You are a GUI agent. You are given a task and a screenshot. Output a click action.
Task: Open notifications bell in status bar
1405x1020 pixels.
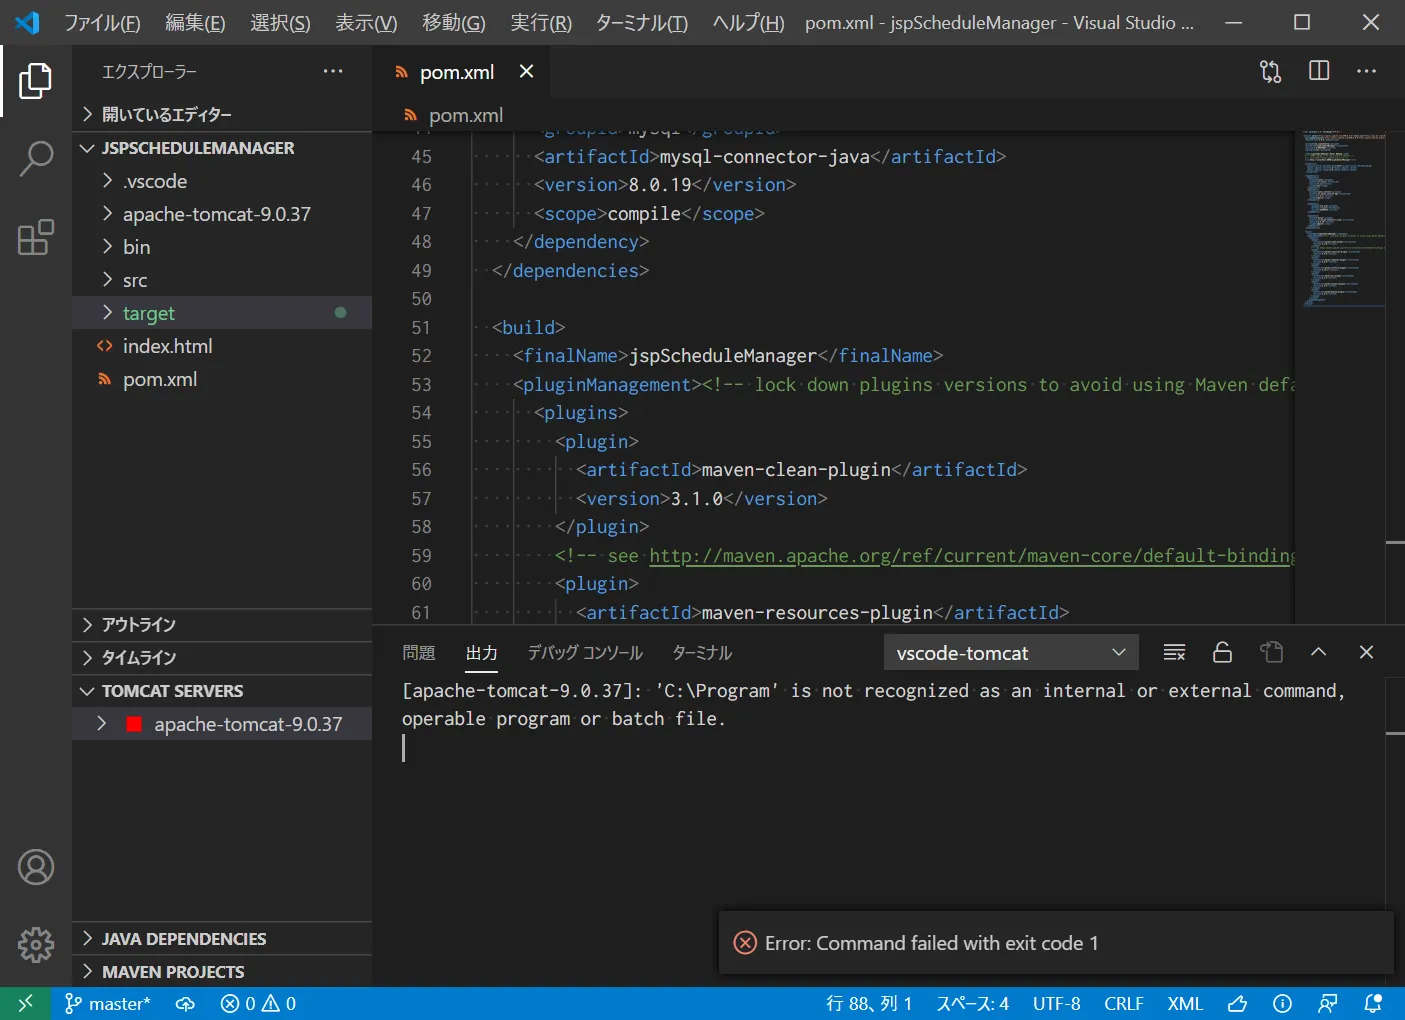pyautogui.click(x=1373, y=1003)
